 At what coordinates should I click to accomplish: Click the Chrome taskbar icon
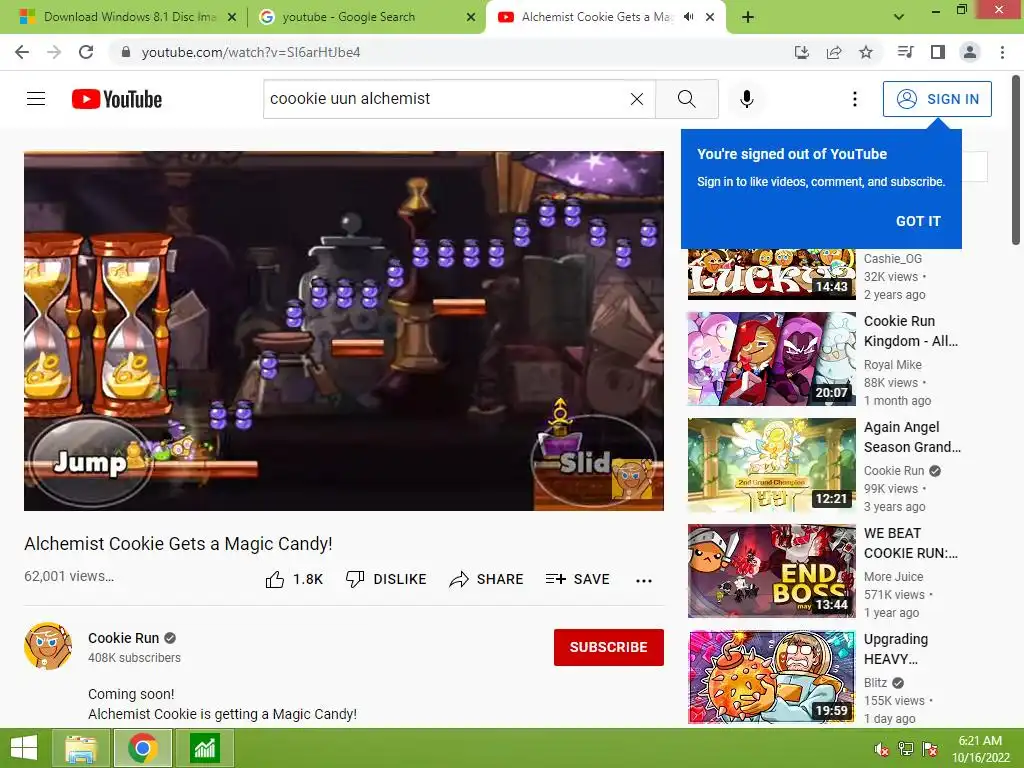[143, 748]
